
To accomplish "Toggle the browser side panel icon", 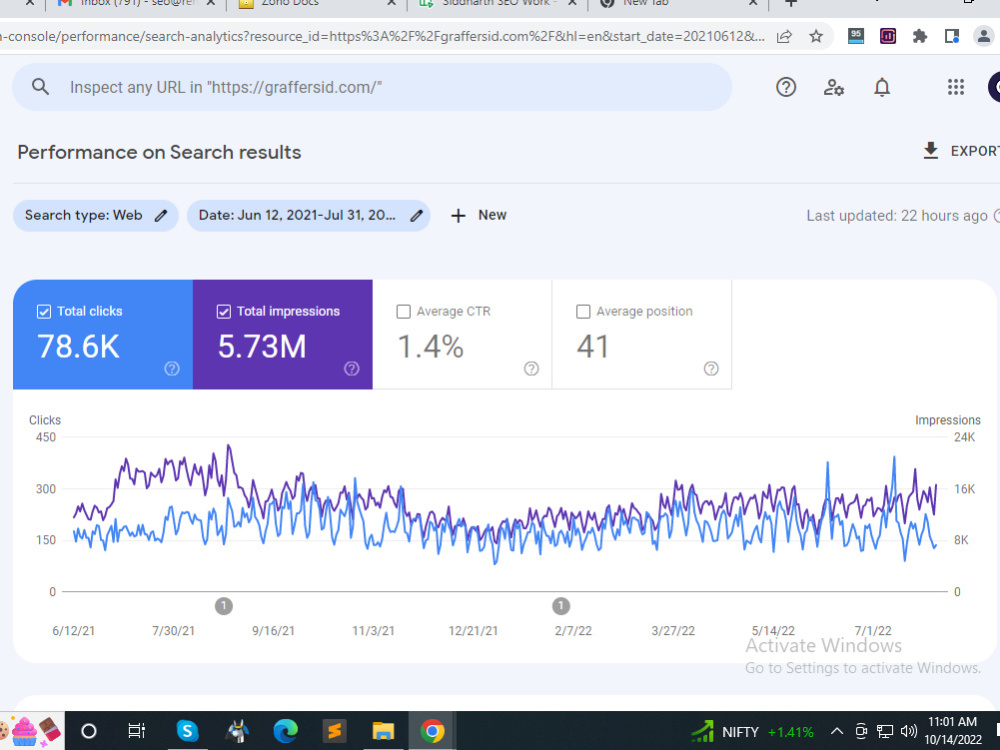I will pos(952,36).
